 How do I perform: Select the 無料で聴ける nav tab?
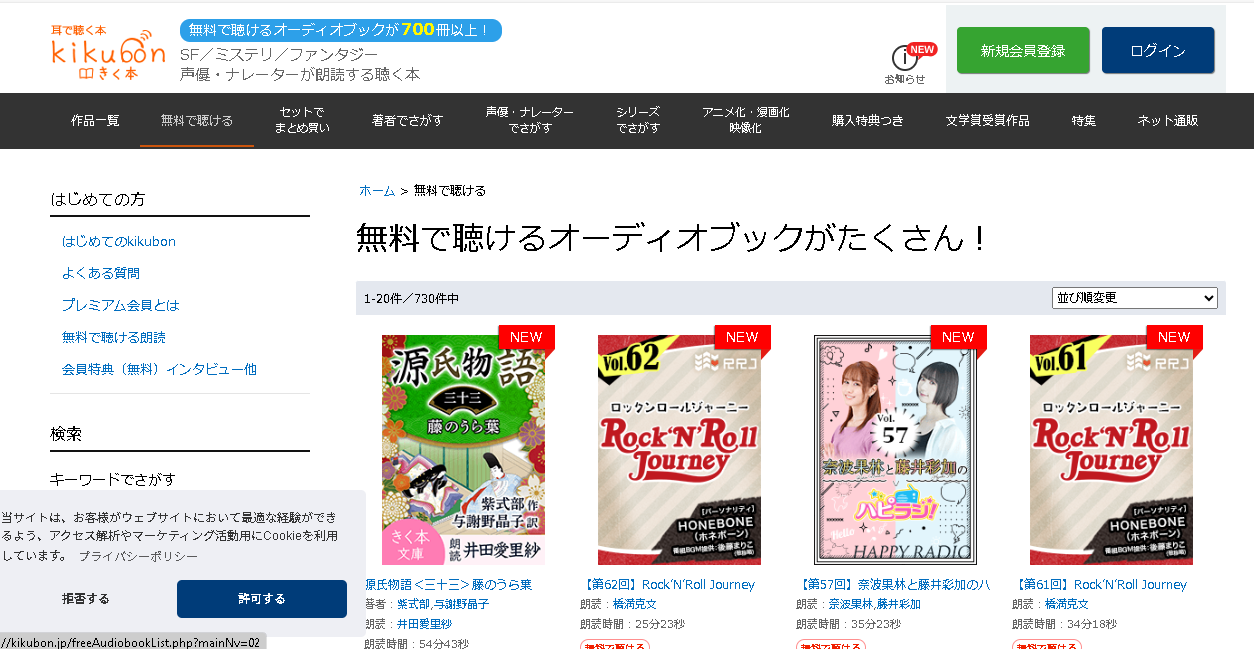pyautogui.click(x=197, y=121)
